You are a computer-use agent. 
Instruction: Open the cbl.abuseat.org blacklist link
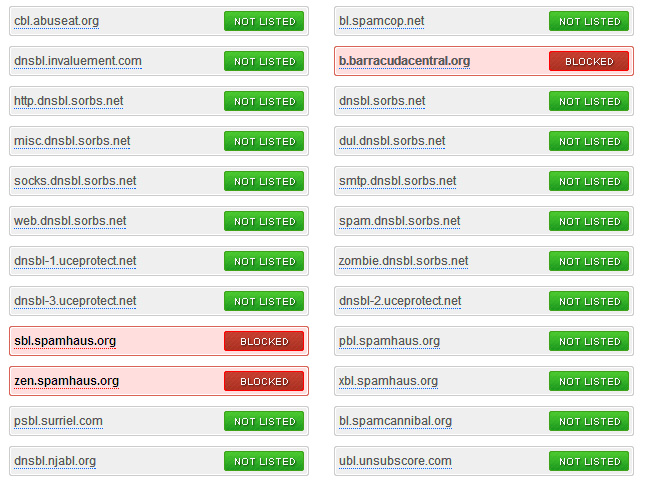(56, 21)
